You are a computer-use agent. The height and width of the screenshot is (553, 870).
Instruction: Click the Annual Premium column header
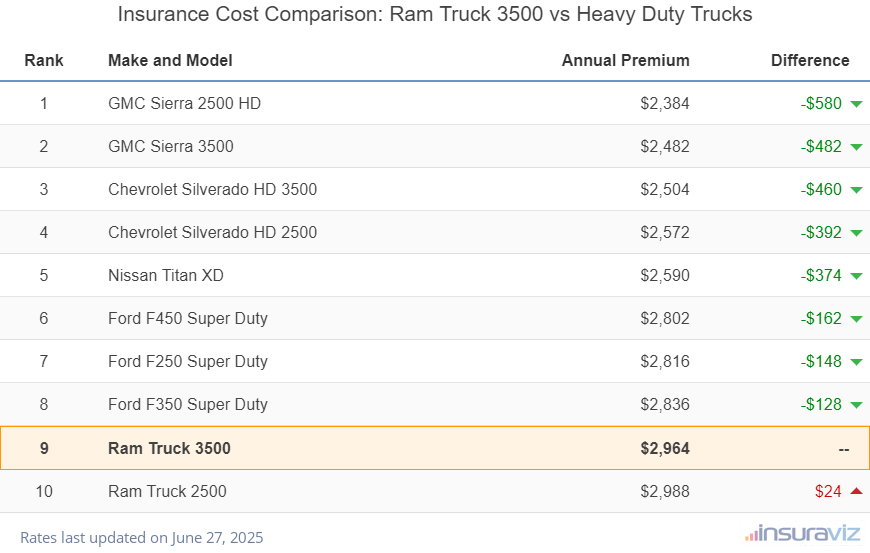pos(625,60)
